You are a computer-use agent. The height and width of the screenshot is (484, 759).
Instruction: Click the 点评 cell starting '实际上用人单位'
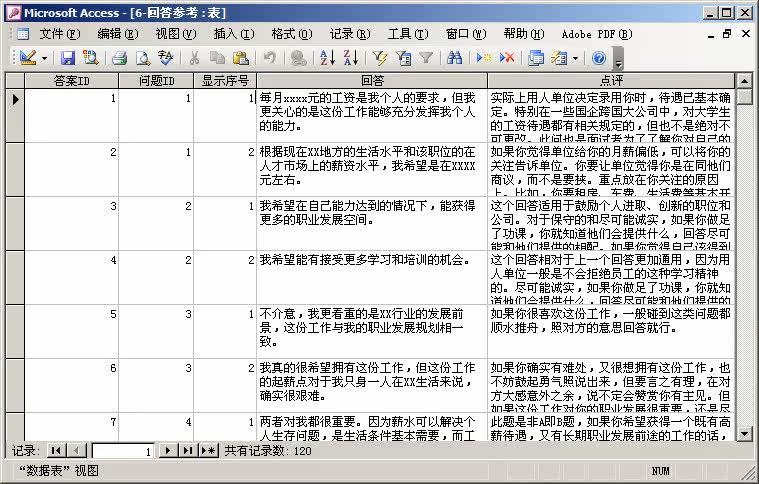[611, 115]
